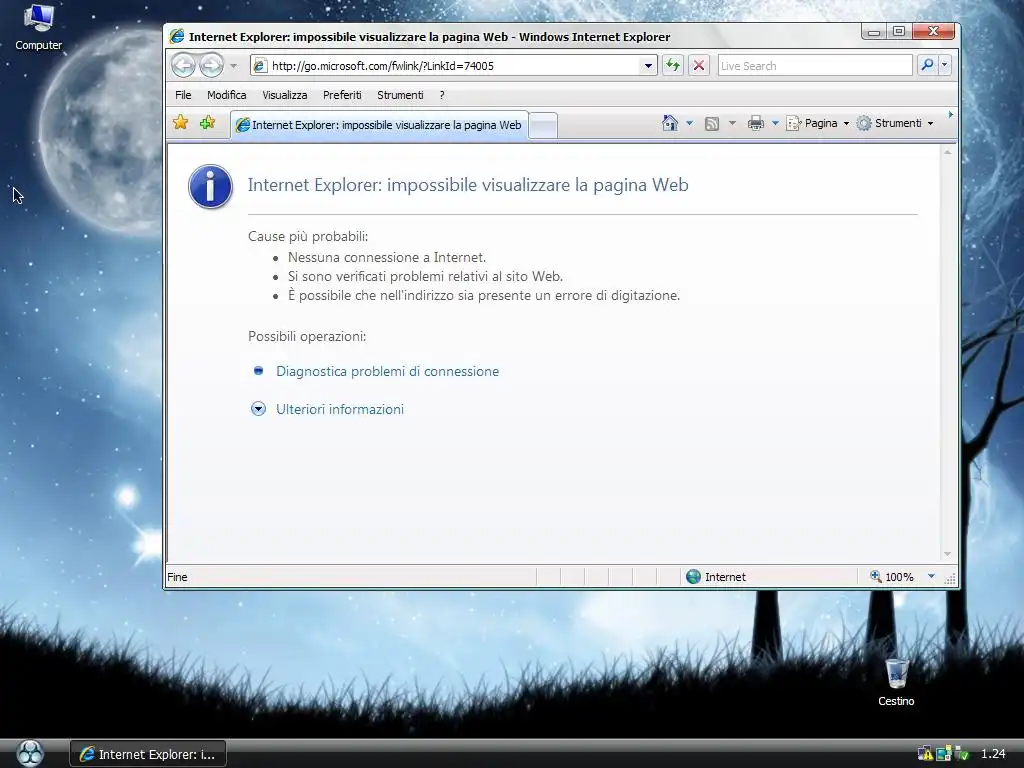Click the last tray icon before the clock

(961, 754)
